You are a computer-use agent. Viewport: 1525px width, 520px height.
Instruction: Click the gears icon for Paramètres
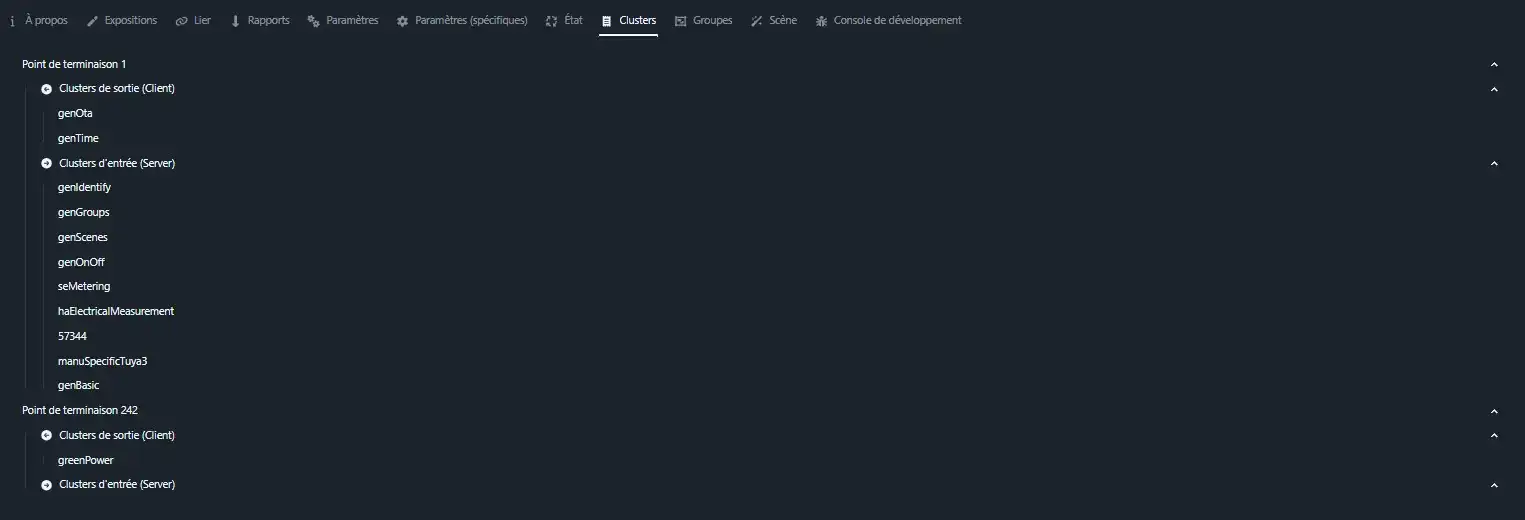pyautogui.click(x=313, y=21)
